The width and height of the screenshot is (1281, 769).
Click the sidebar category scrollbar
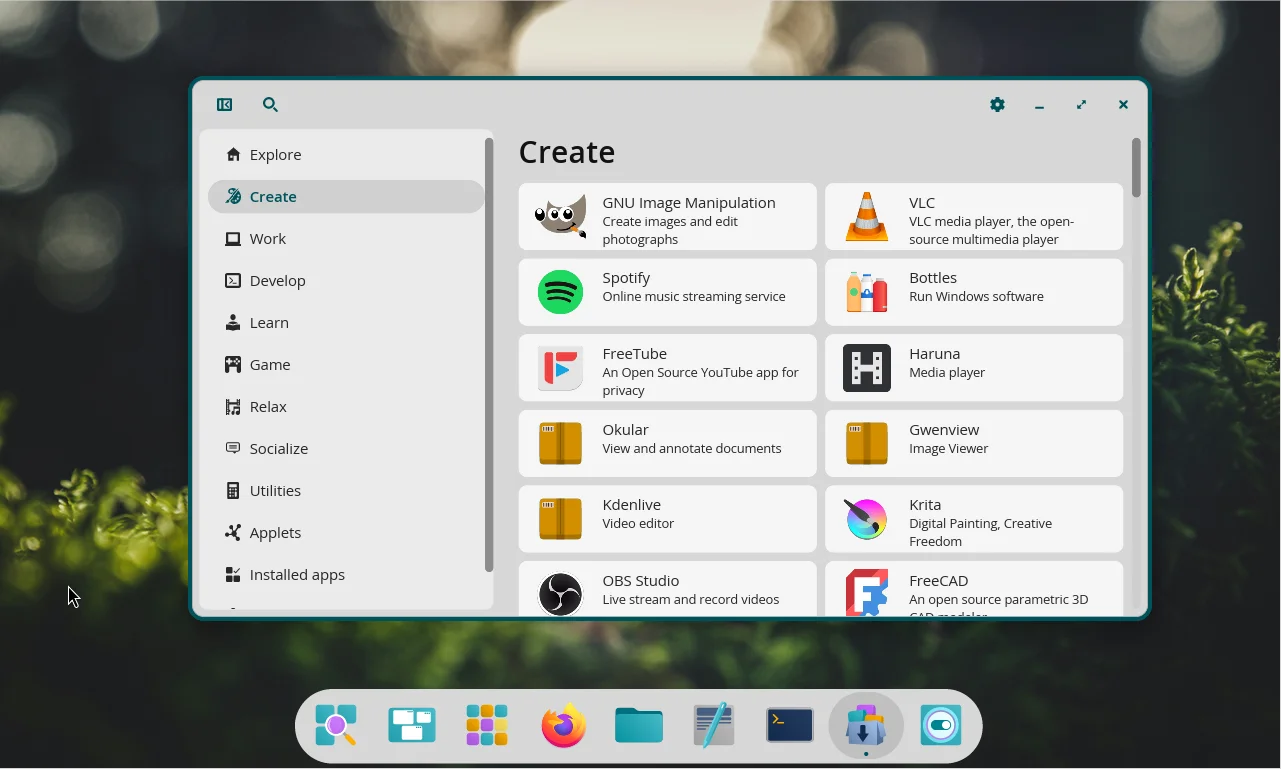click(x=489, y=355)
